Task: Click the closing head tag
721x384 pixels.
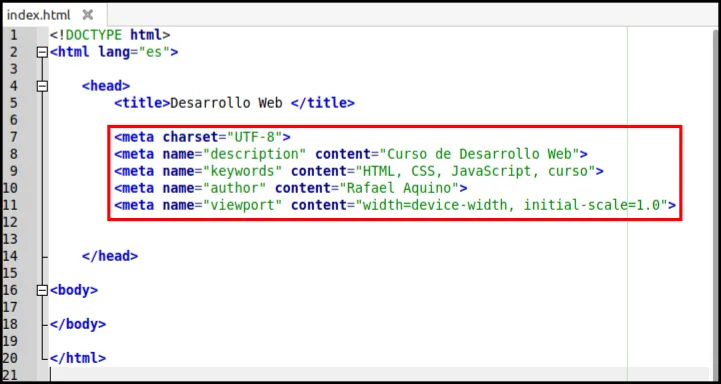Action: coord(110,256)
